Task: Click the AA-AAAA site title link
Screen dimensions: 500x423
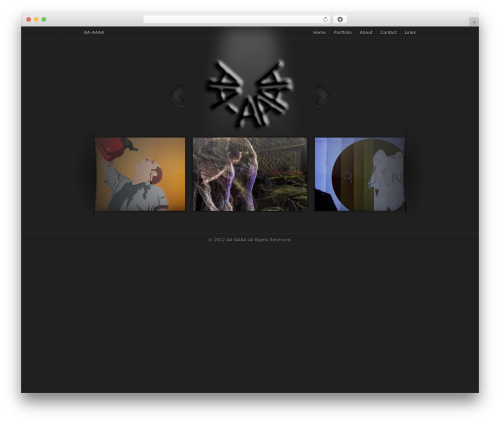Action: 94,32
